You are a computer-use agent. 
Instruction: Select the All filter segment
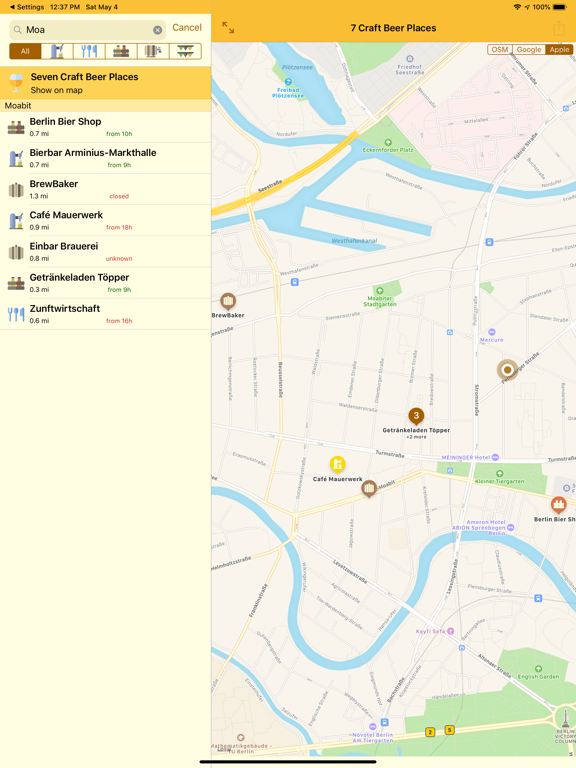point(25,51)
